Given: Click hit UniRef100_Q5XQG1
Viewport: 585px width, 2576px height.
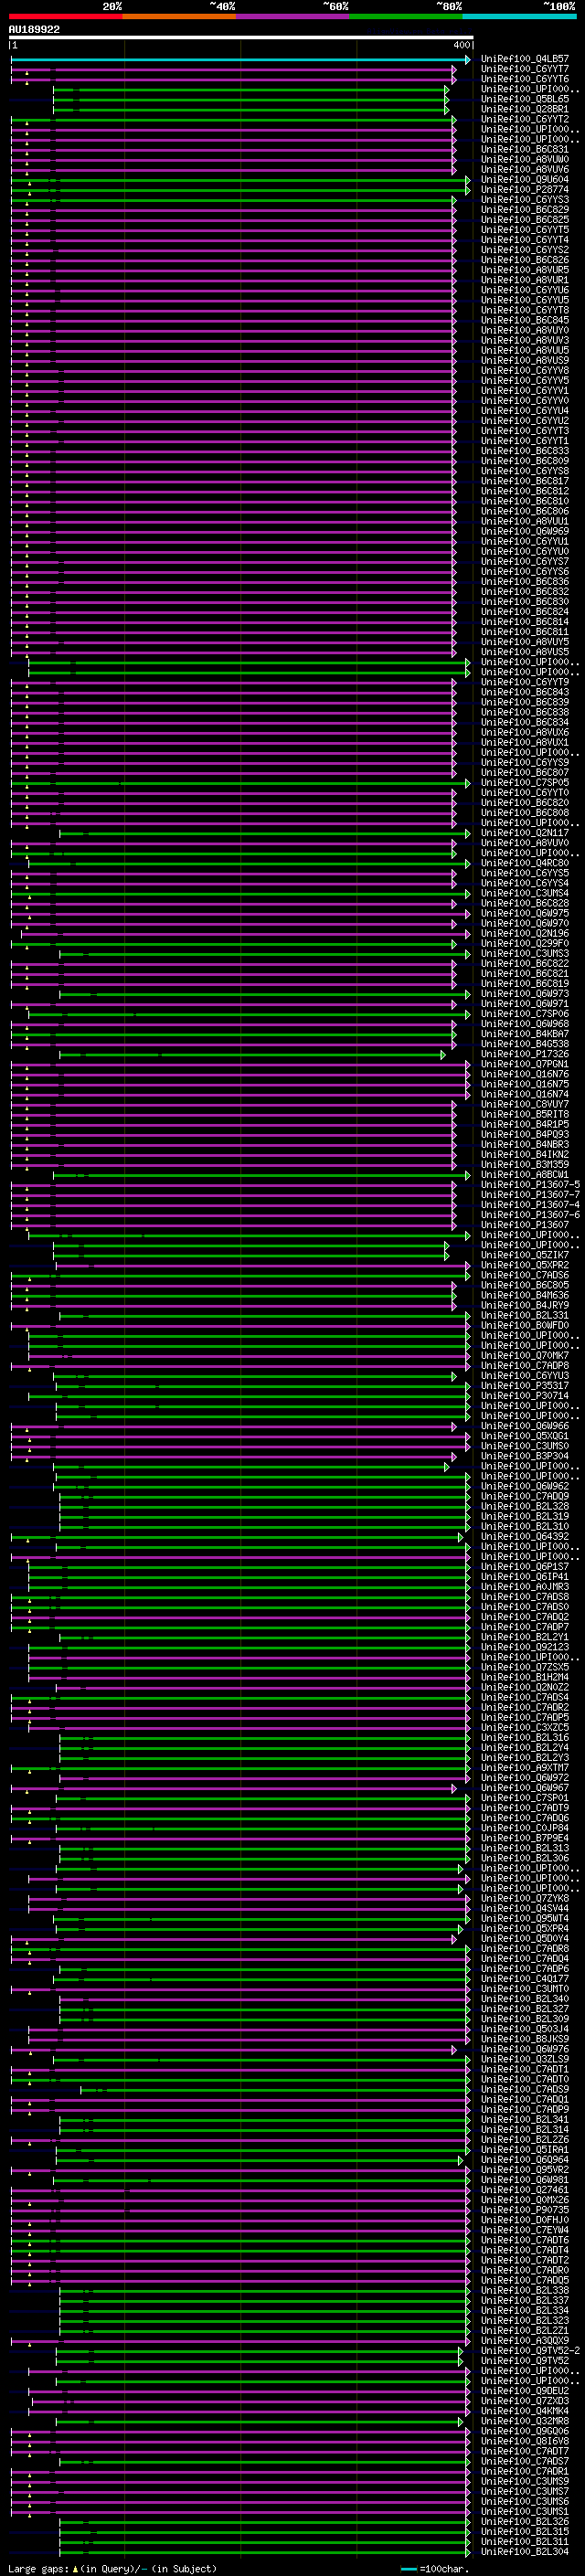Looking at the screenshot, I should coord(525,1436).
